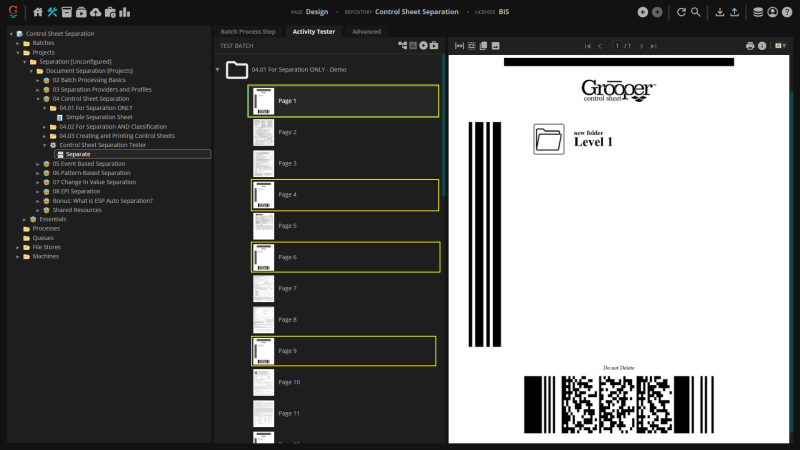Click the Design tools wrench icon
Viewport: 800px width, 450px height.
click(x=53, y=12)
